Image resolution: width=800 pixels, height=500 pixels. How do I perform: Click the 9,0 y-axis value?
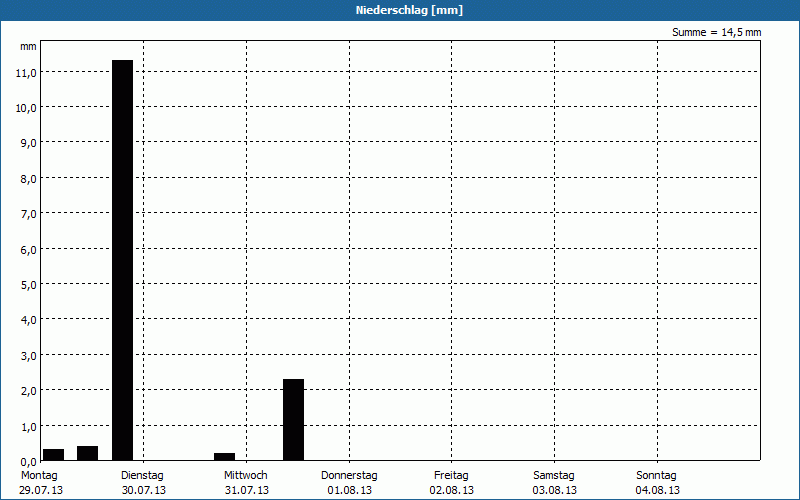(28, 143)
